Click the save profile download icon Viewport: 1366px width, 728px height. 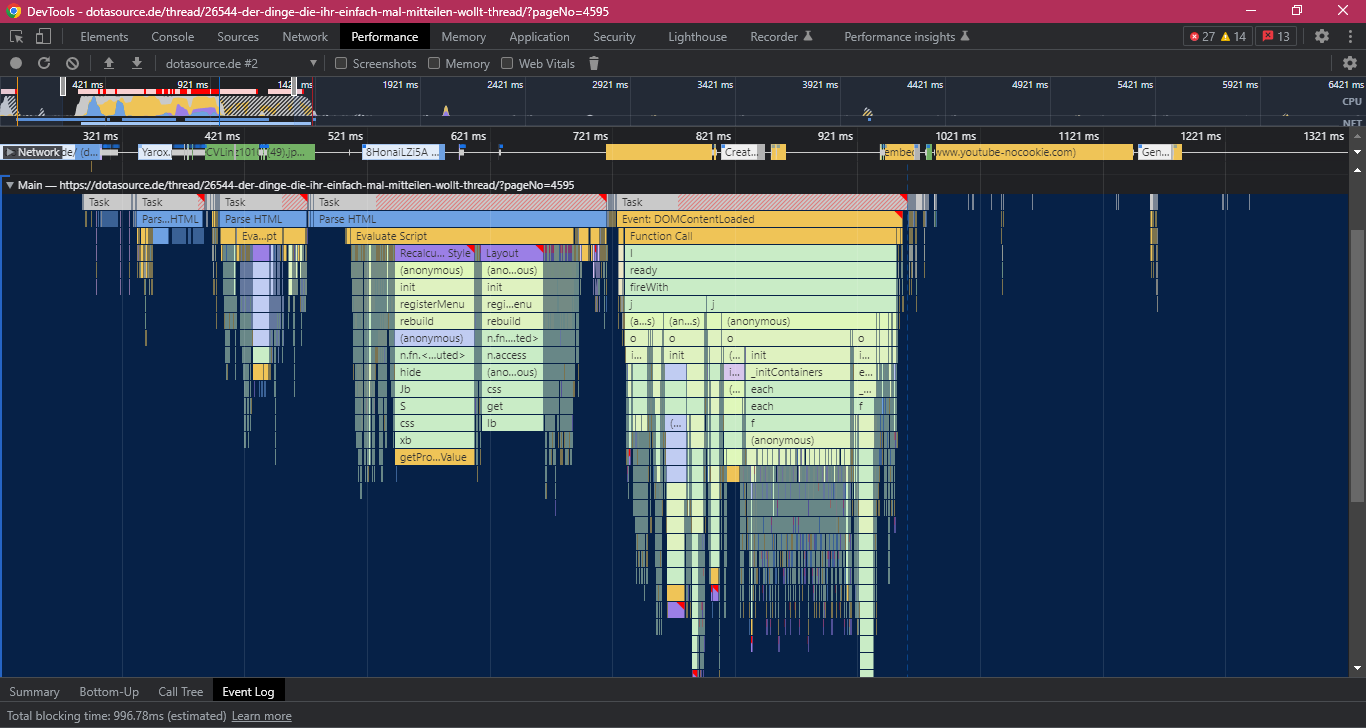(137, 63)
